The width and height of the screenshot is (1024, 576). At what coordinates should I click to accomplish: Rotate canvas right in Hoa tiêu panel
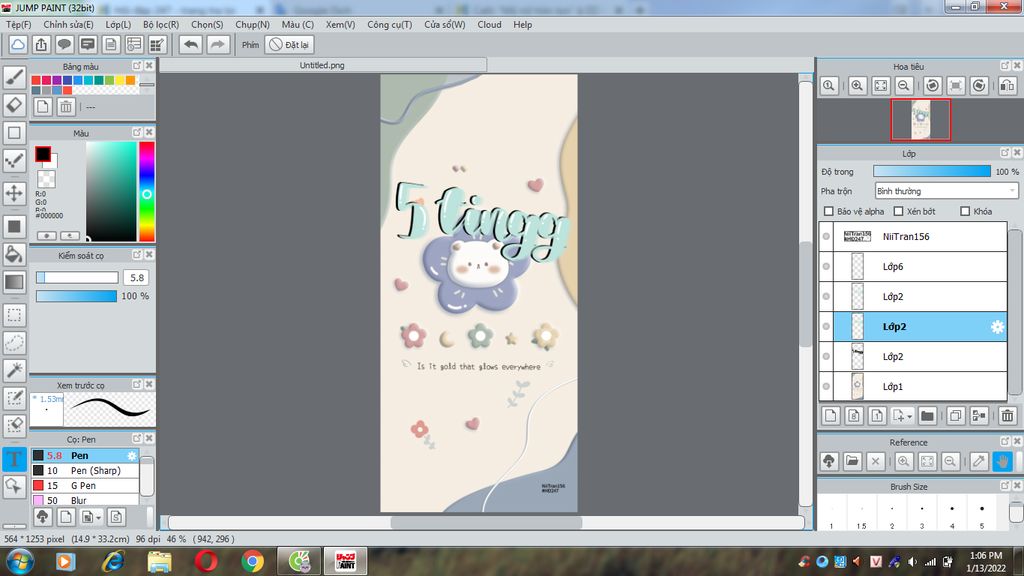click(979, 86)
